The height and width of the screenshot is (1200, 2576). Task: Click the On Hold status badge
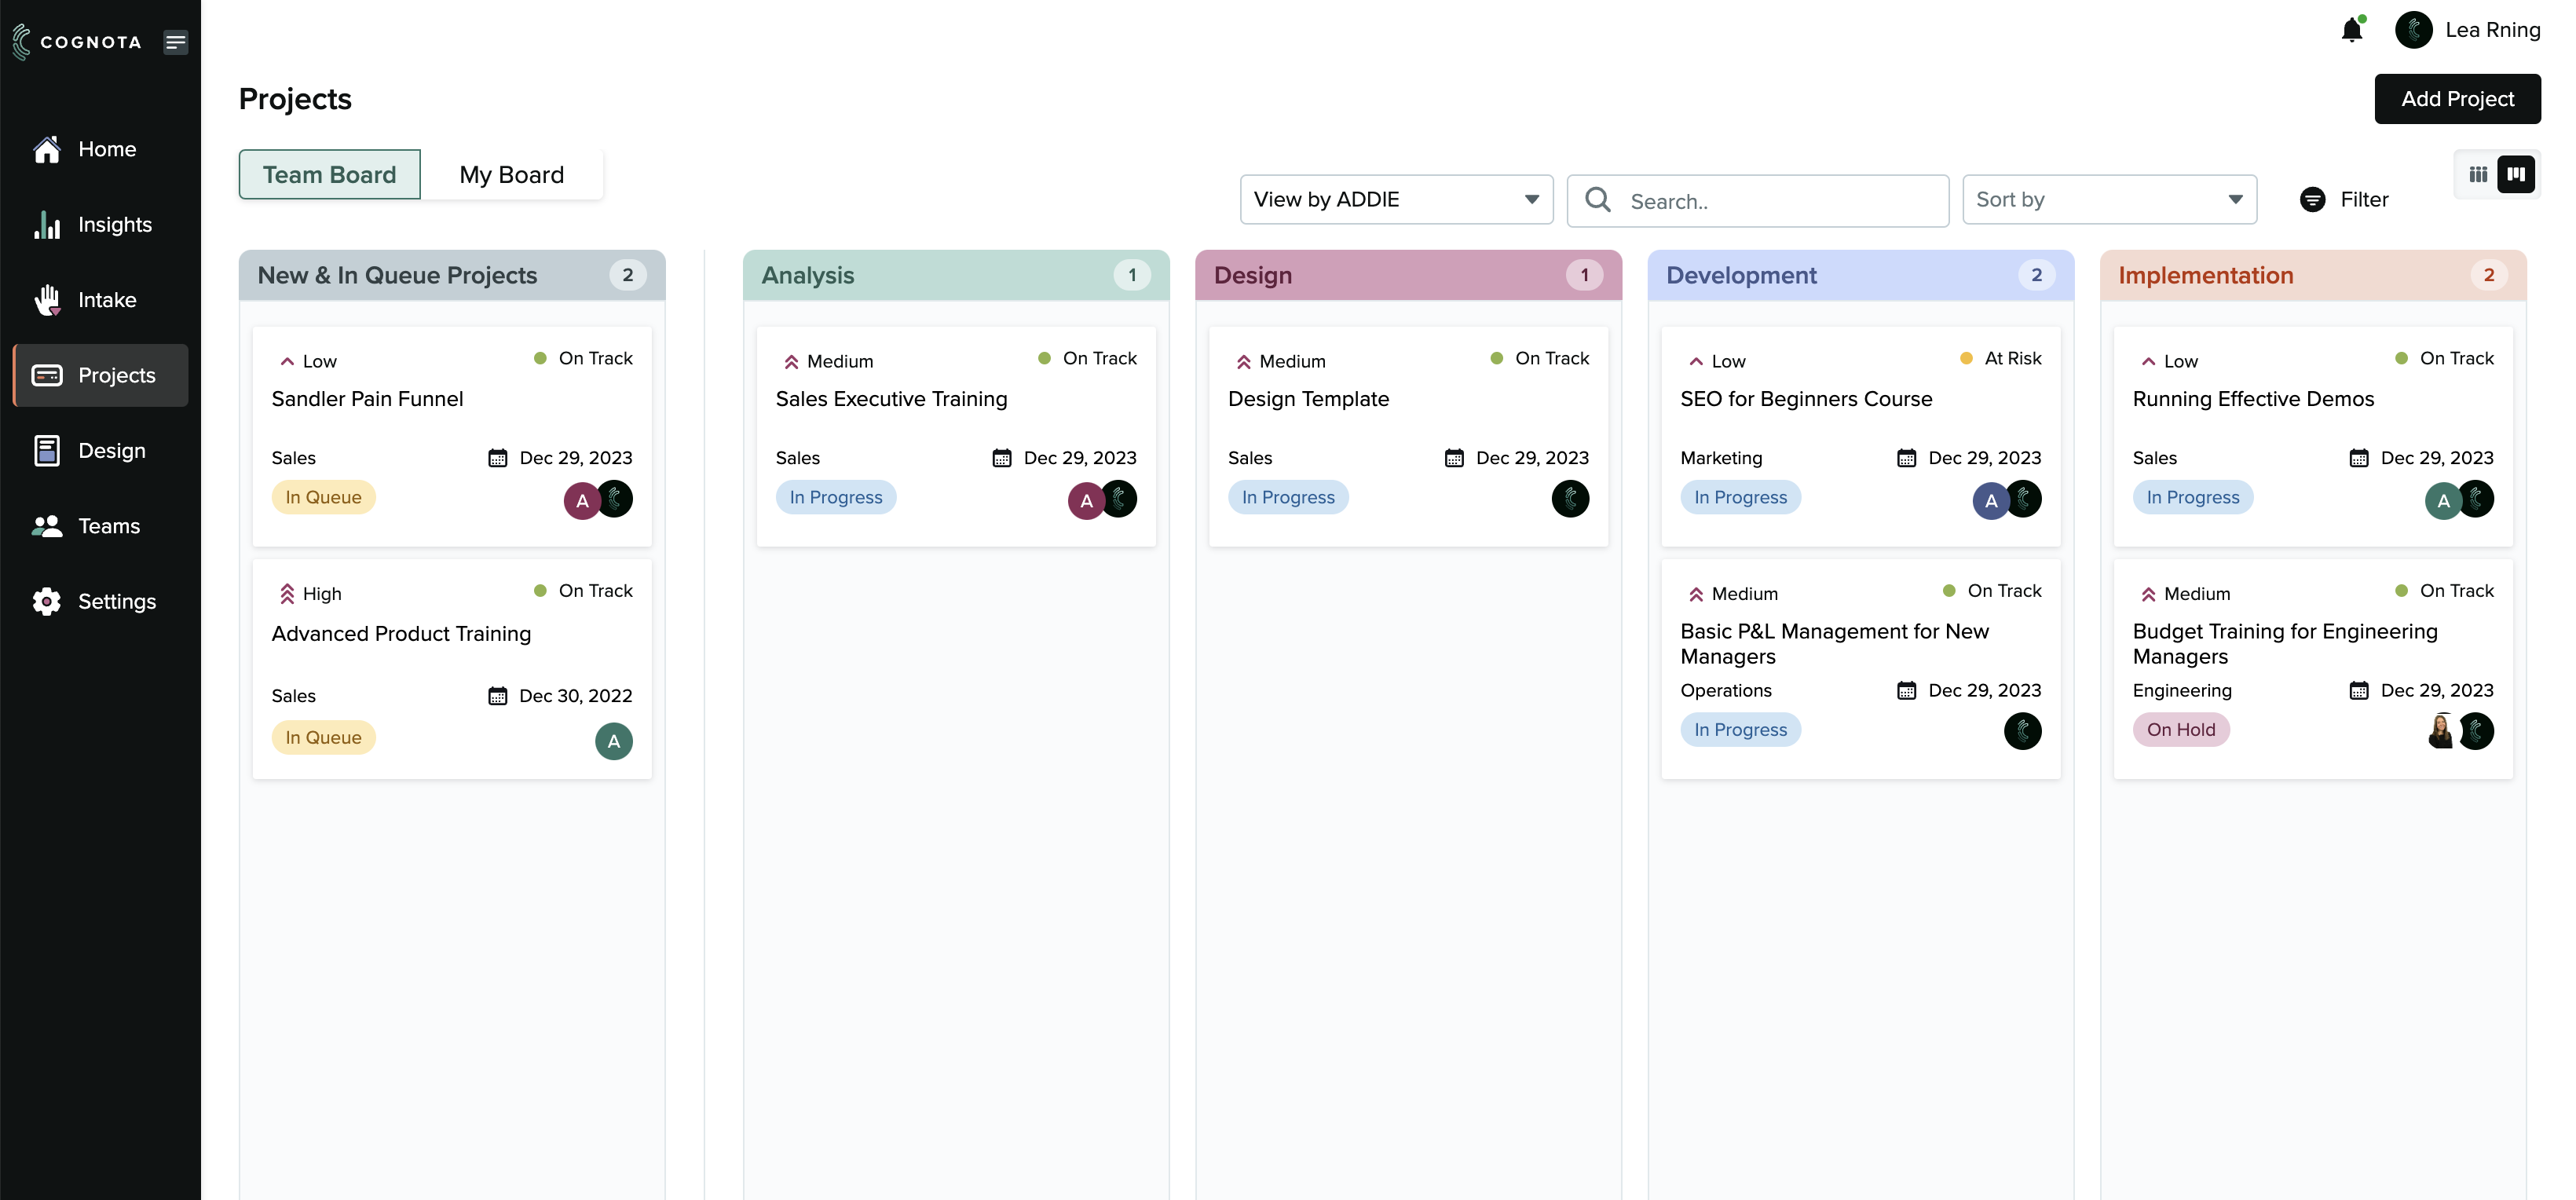point(2180,730)
